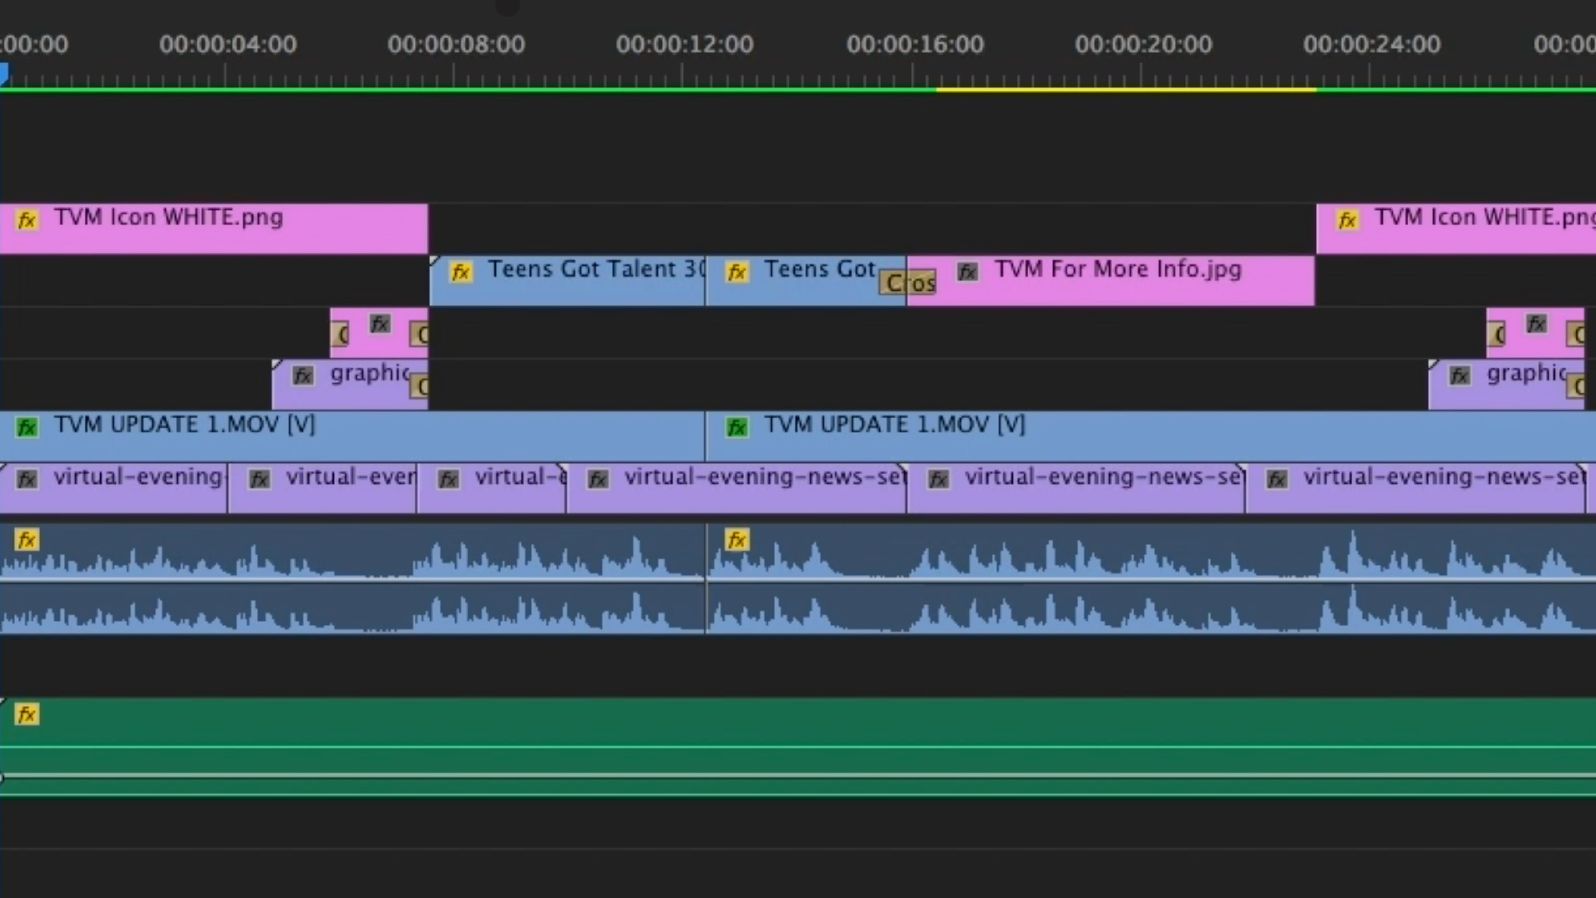Select the Teens Got Talent 30 clip

coord(567,281)
